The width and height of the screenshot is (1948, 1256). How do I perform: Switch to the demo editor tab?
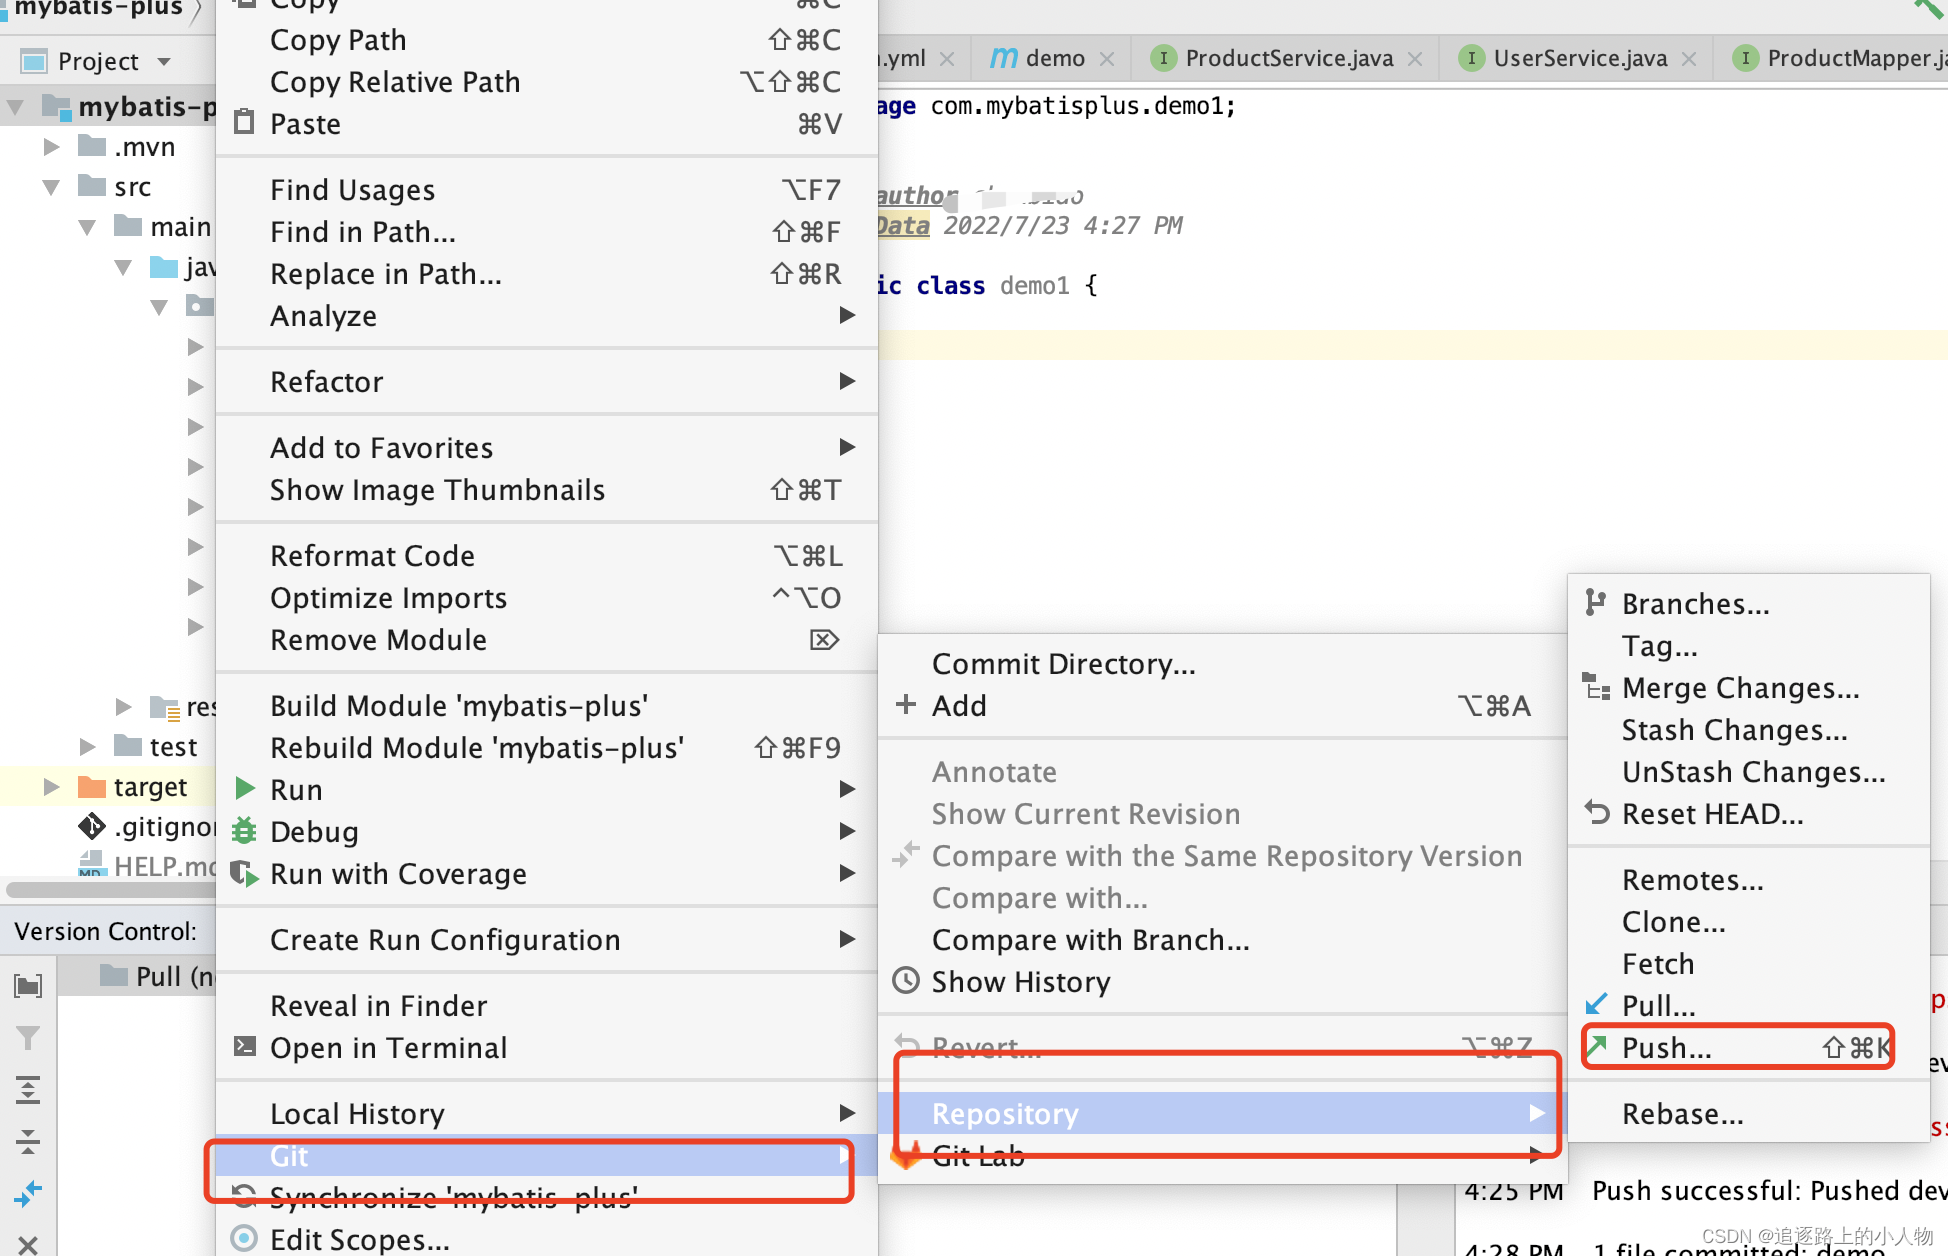[1053, 59]
